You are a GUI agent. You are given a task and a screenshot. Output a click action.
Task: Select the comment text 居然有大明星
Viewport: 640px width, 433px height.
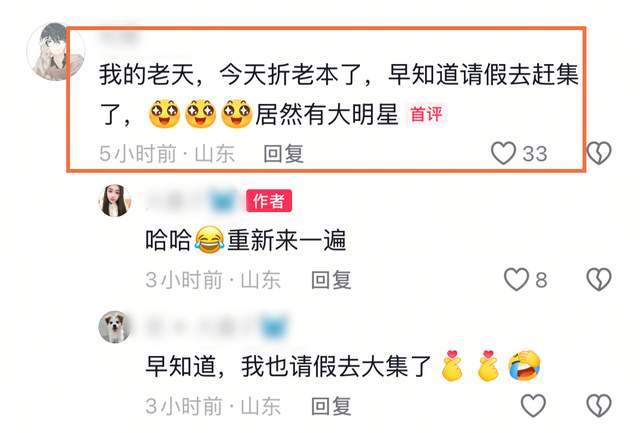coord(327,114)
